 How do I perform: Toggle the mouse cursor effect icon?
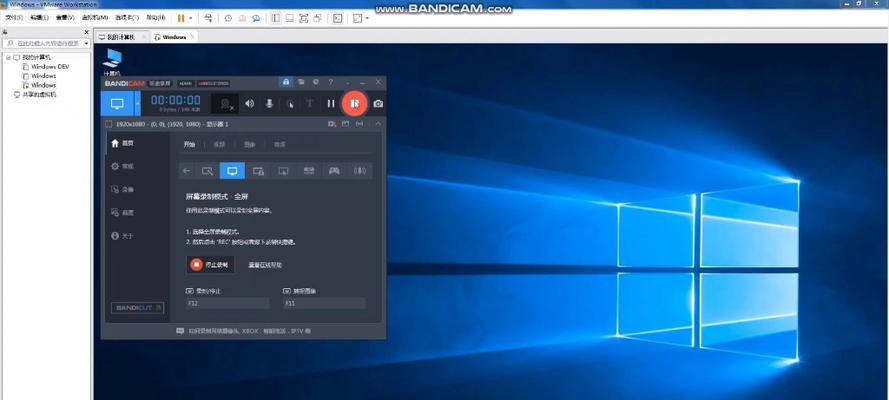[290, 104]
